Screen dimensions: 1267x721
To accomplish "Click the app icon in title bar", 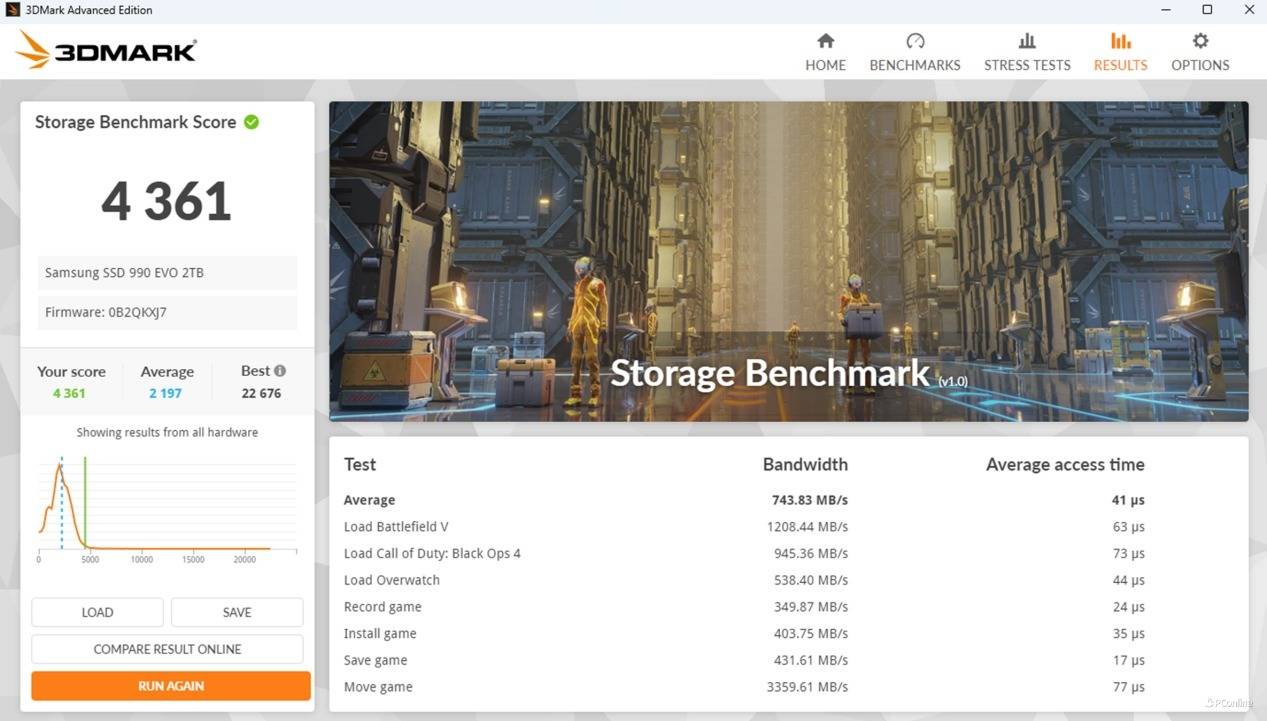I will tap(13, 10).
